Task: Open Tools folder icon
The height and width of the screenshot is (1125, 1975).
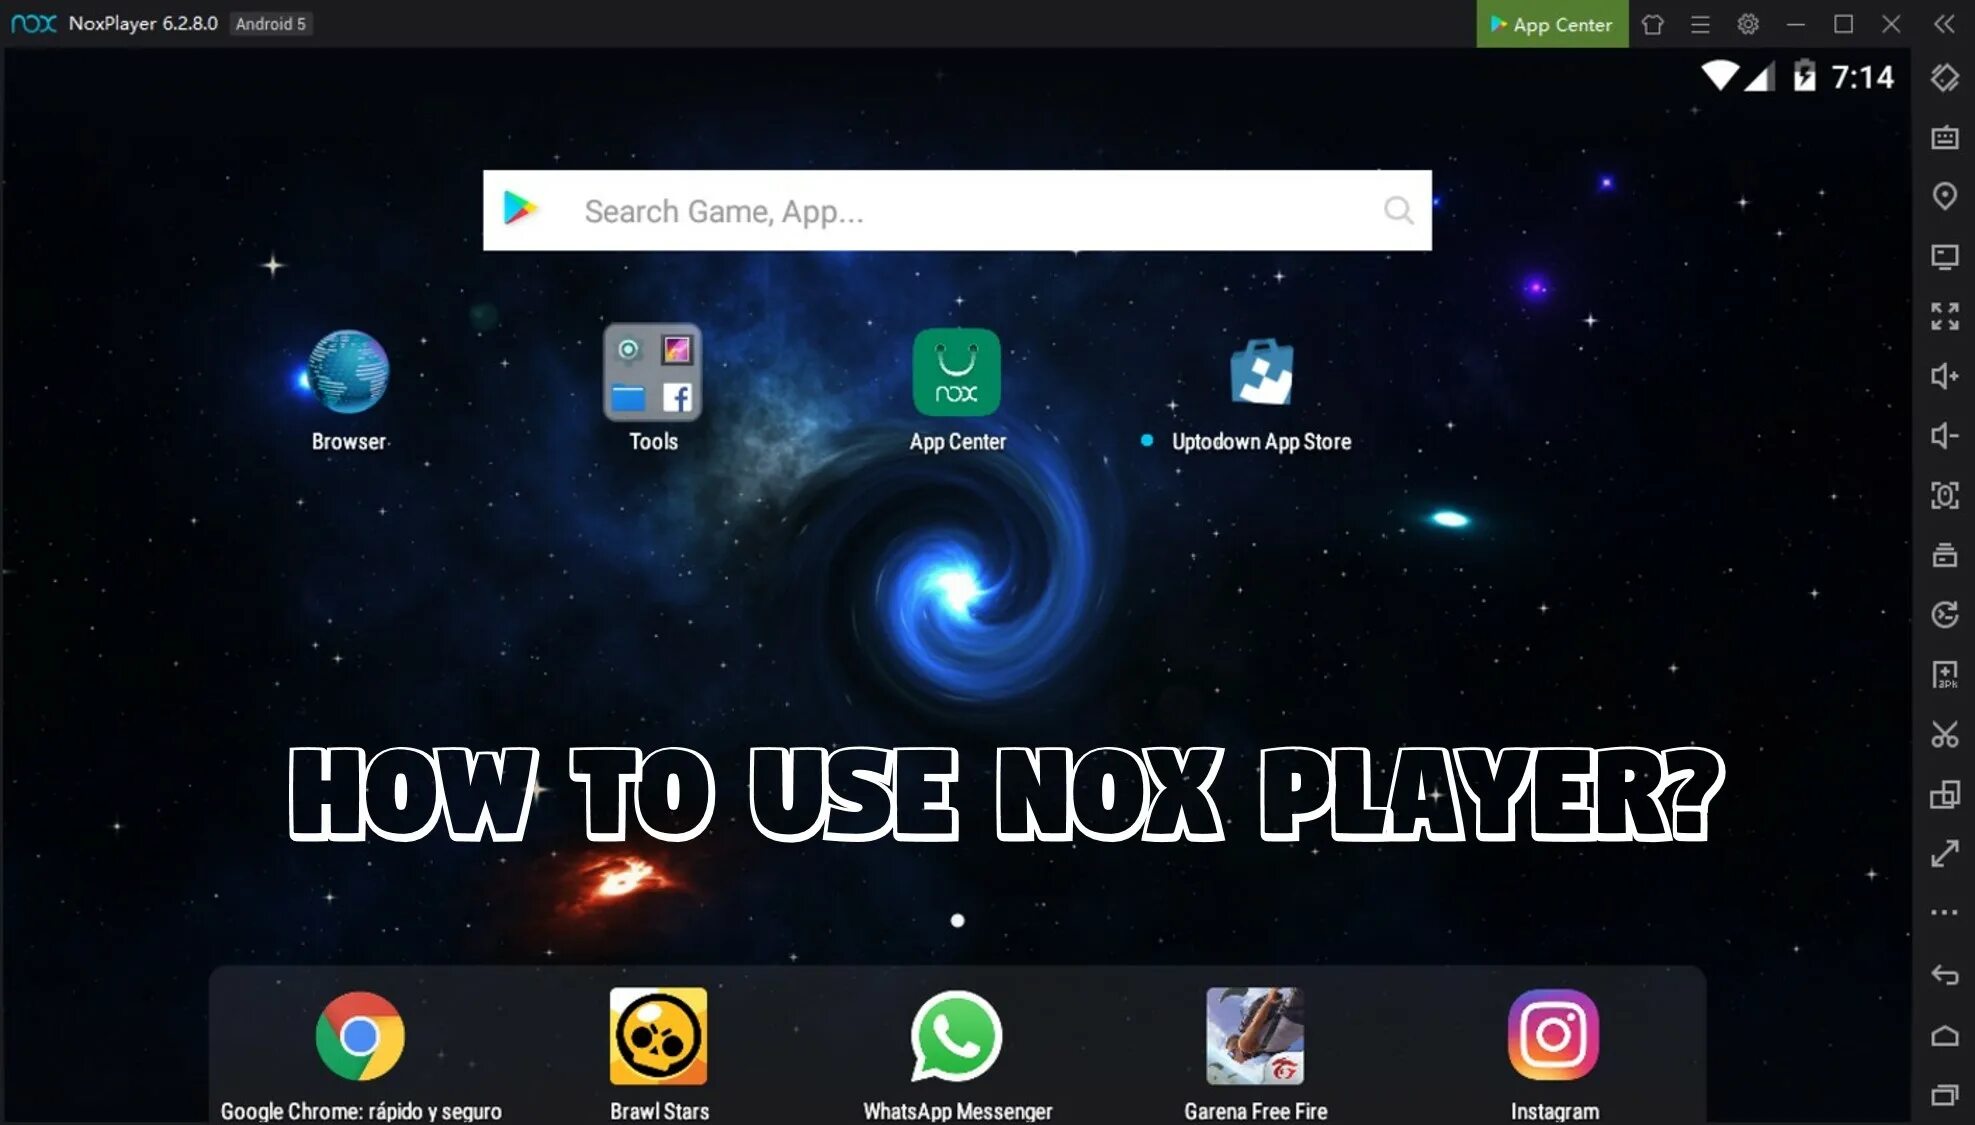Action: [652, 373]
